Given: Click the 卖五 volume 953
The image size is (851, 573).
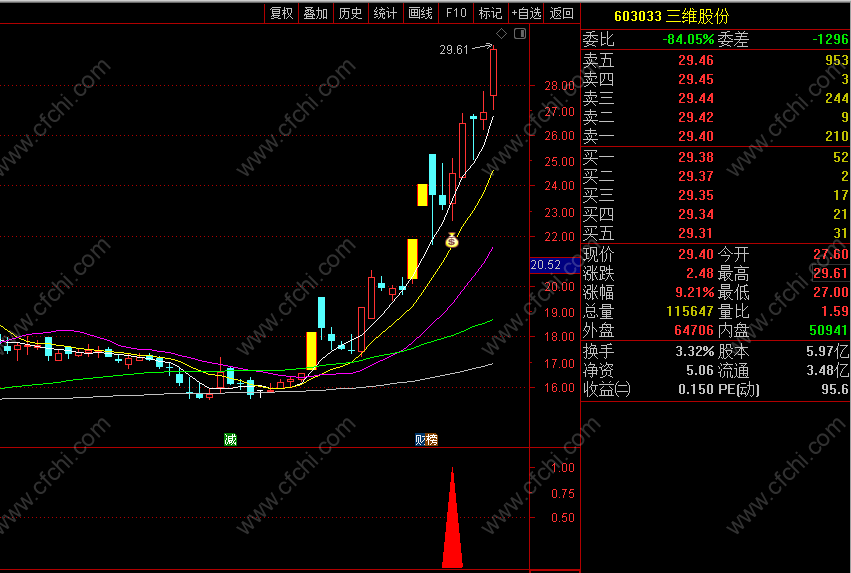Looking at the screenshot, I should pos(836,60).
